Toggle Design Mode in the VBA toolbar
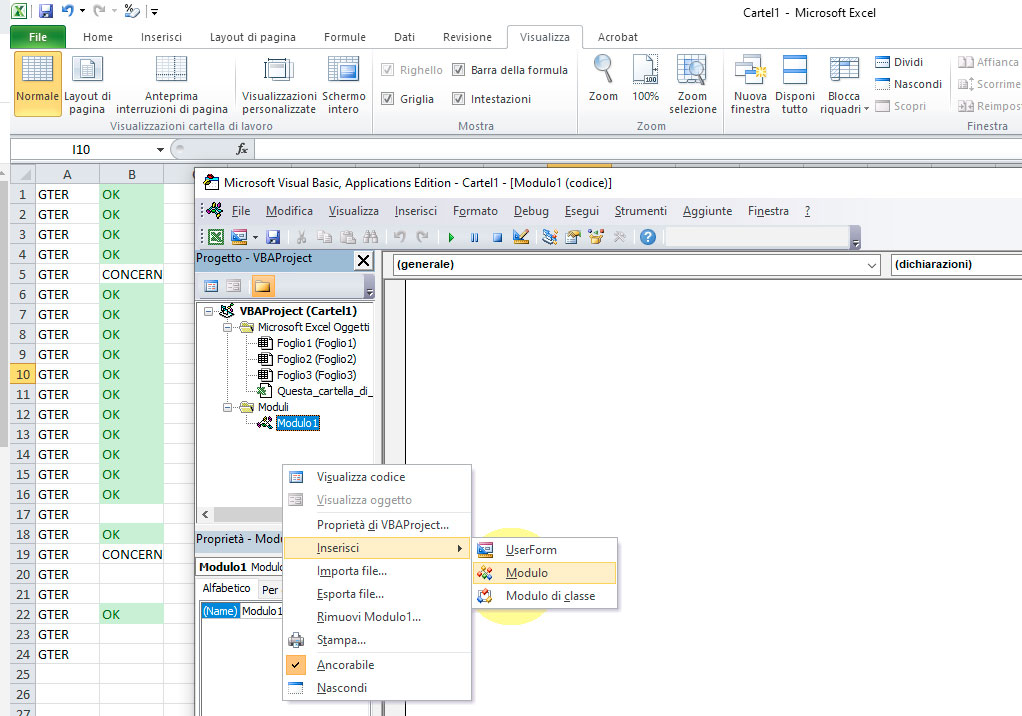The height and width of the screenshot is (716, 1022). click(x=521, y=237)
